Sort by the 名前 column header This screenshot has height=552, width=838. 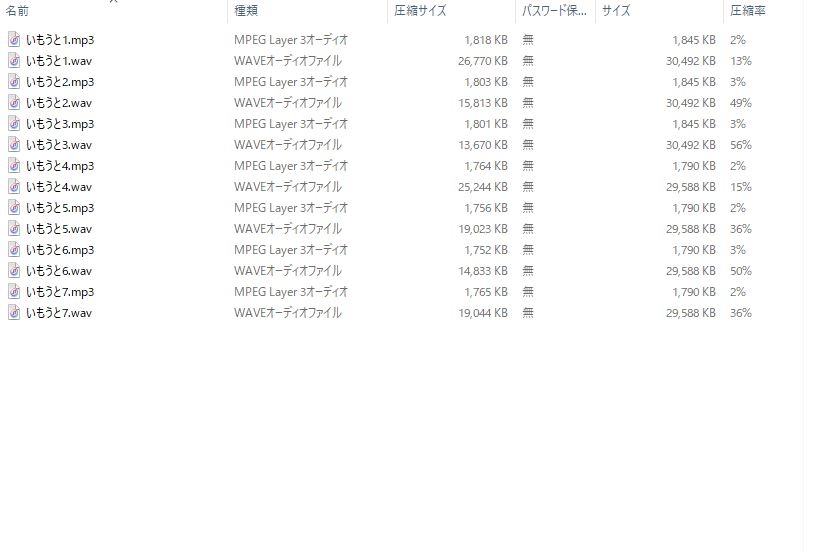click(x=17, y=11)
